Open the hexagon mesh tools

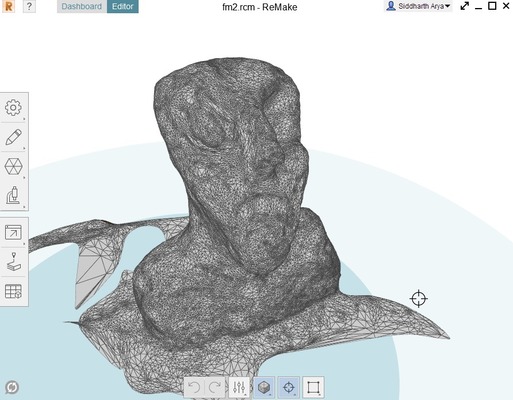(x=13, y=166)
